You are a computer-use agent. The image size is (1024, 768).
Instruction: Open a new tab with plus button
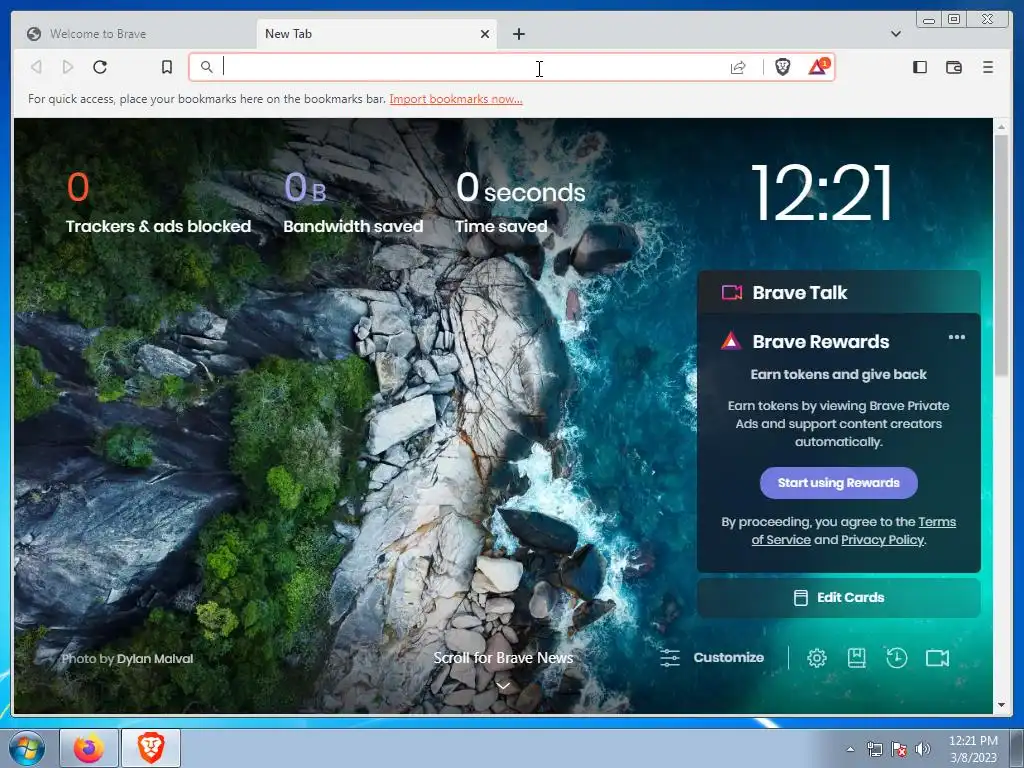(x=519, y=34)
